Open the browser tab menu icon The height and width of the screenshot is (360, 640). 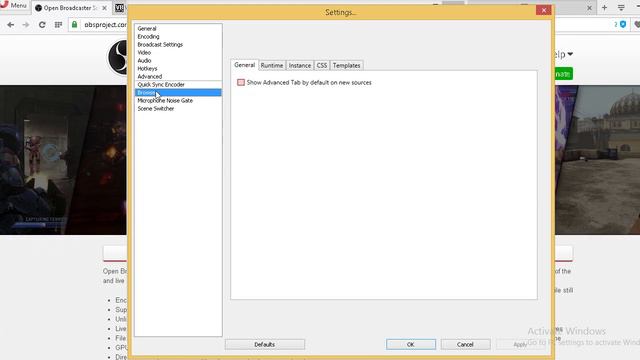[x=621, y=7]
